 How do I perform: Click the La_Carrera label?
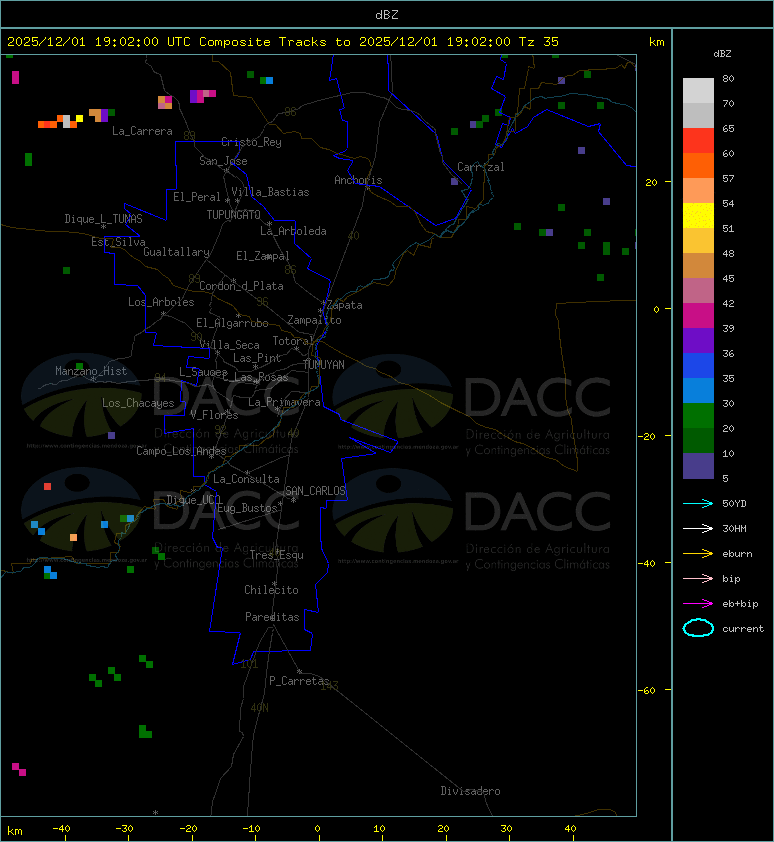point(142,131)
